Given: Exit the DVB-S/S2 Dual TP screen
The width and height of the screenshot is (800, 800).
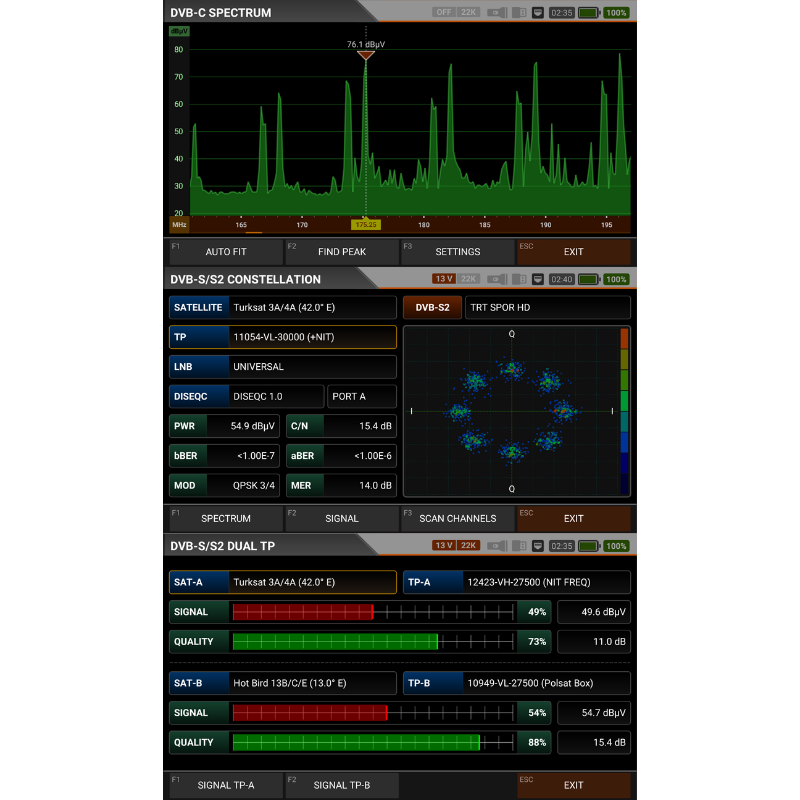Looking at the screenshot, I should tap(573, 785).
